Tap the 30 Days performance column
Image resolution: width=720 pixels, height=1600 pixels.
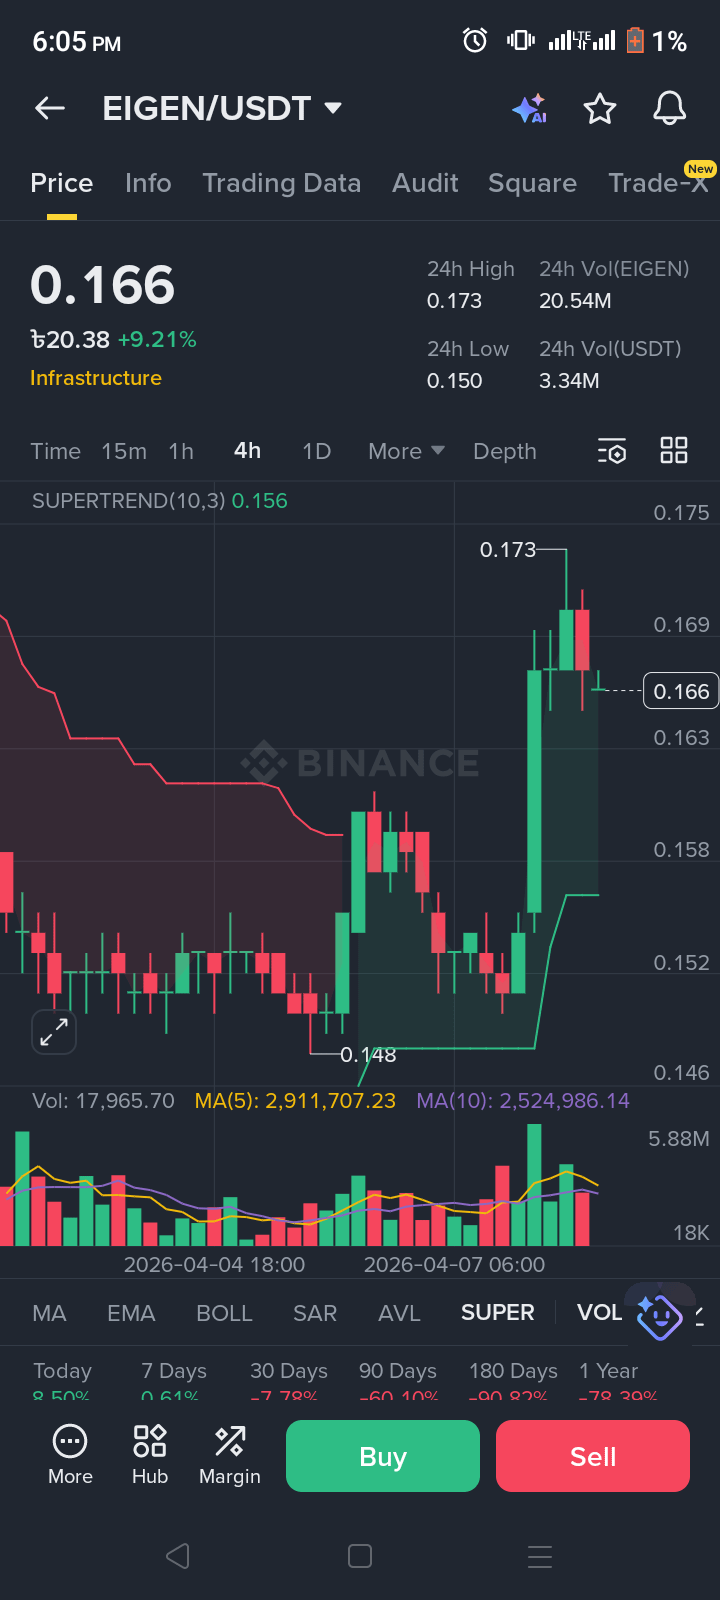(288, 1381)
